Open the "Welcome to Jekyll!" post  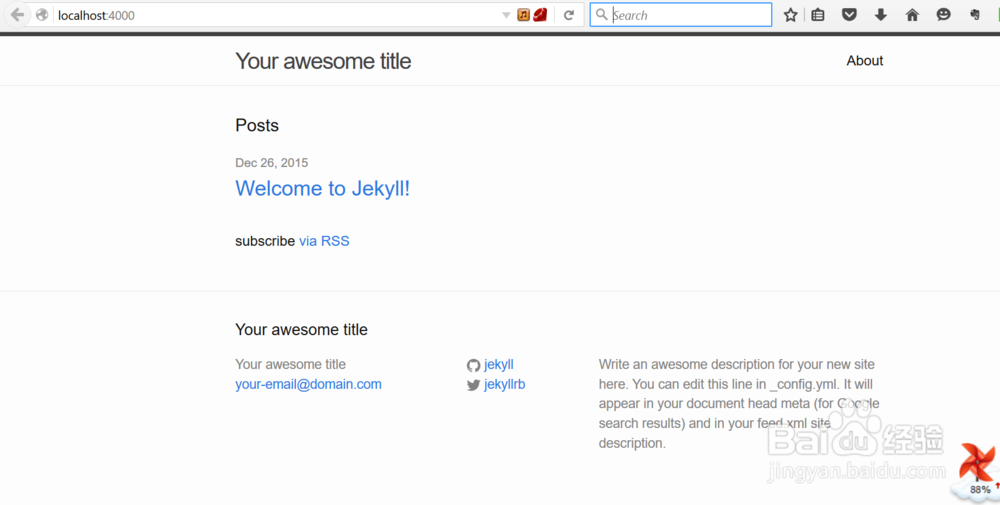pyautogui.click(x=322, y=189)
